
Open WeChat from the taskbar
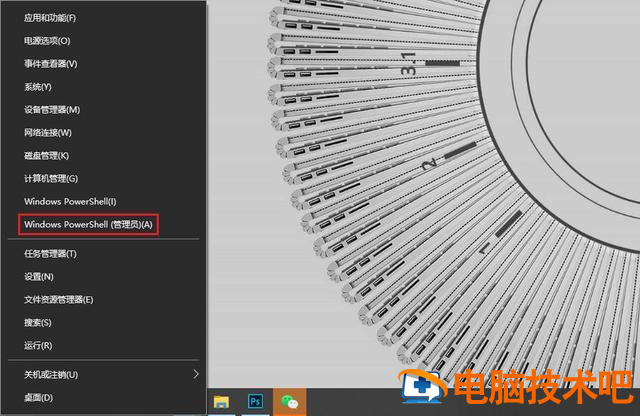click(289, 402)
